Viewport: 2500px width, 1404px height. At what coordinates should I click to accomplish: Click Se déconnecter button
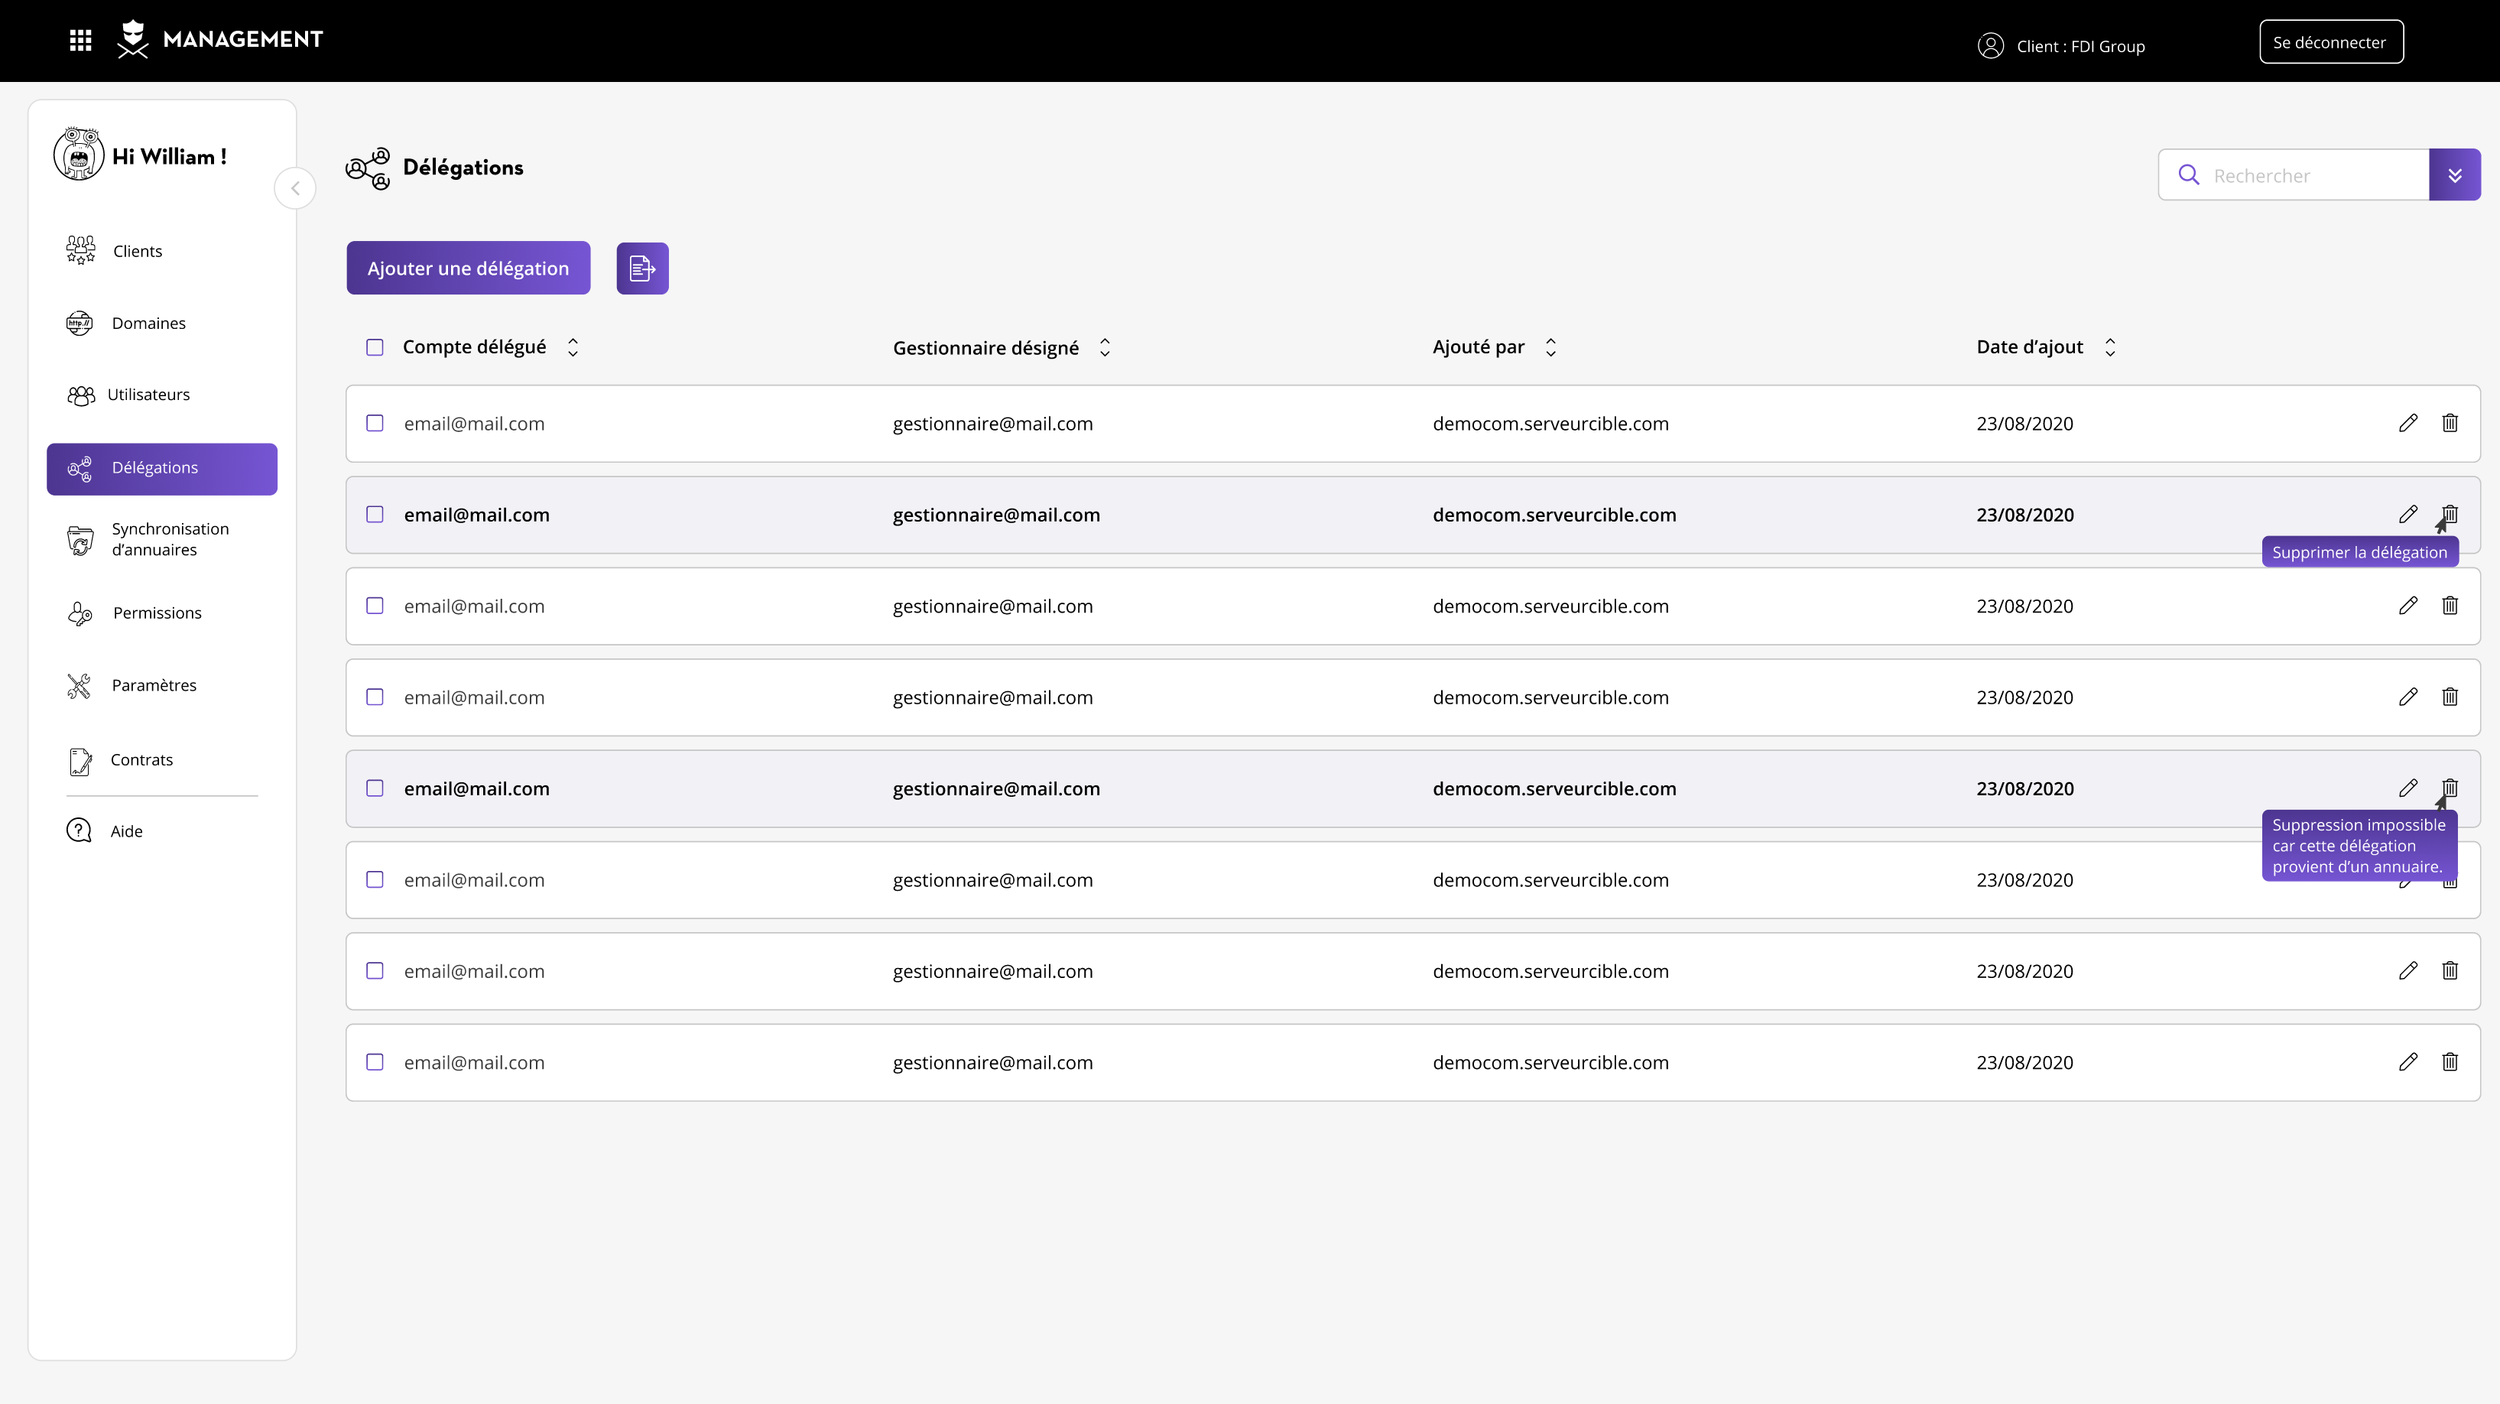pyautogui.click(x=2330, y=42)
